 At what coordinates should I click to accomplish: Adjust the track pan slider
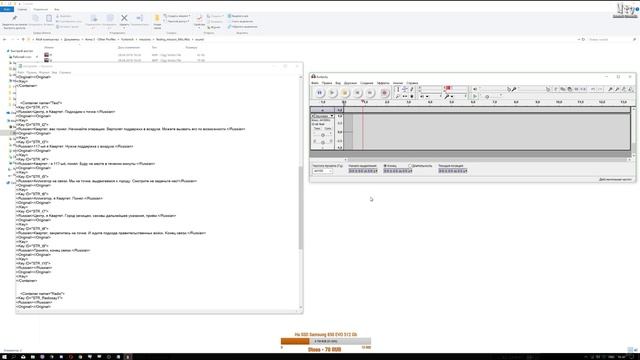point(323,142)
